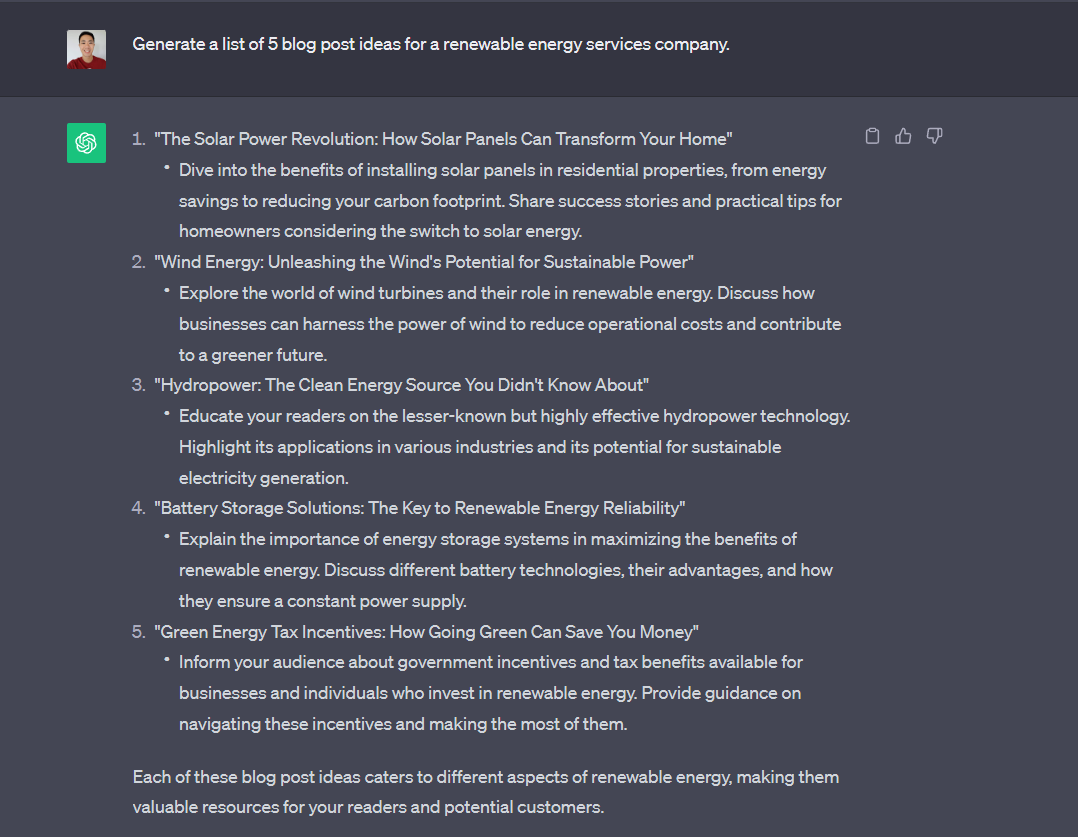This screenshot has width=1078, height=837.
Task: Copy the response with the clipboard icon
Action: pyautogui.click(x=872, y=136)
